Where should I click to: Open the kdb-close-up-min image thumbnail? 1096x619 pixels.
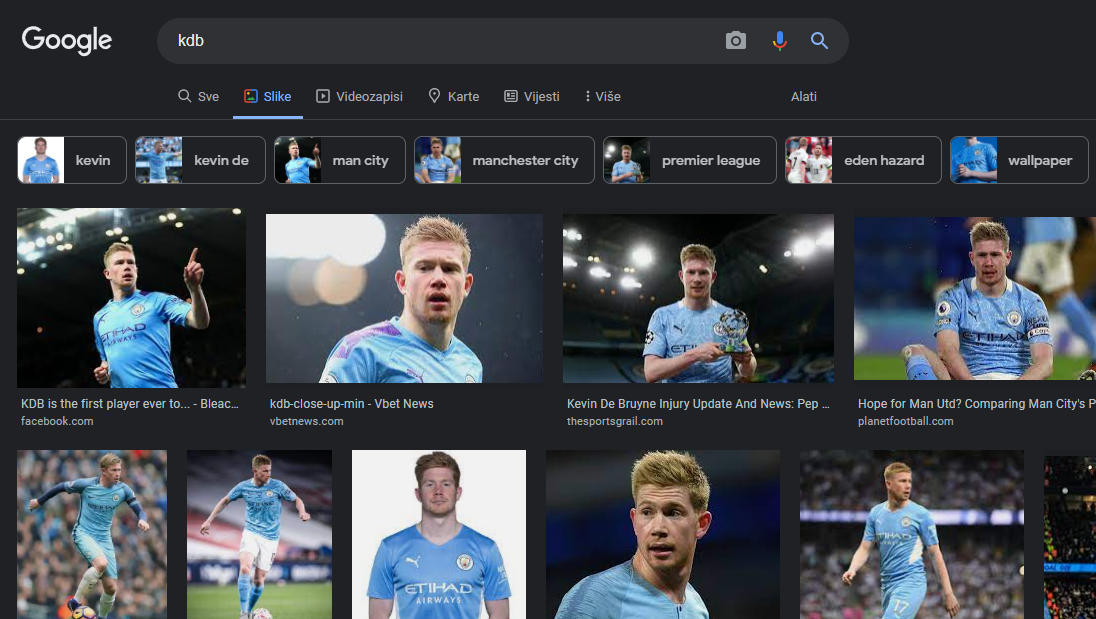pyautogui.click(x=404, y=298)
